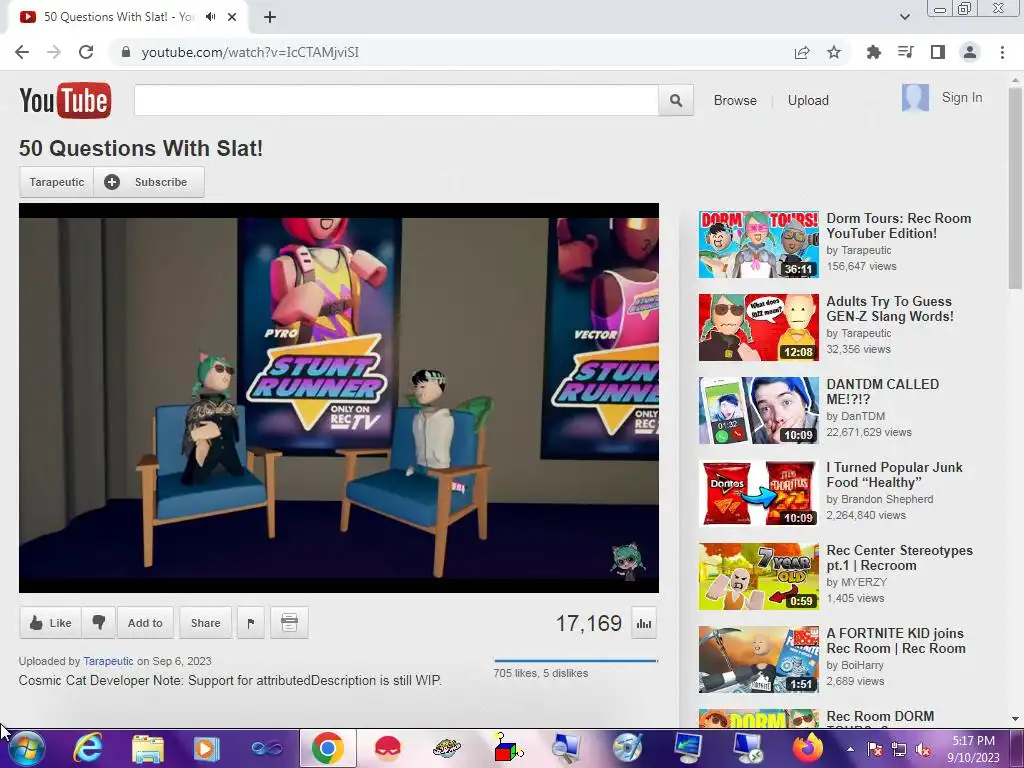Click the Chrome taskbar icon

click(x=328, y=748)
